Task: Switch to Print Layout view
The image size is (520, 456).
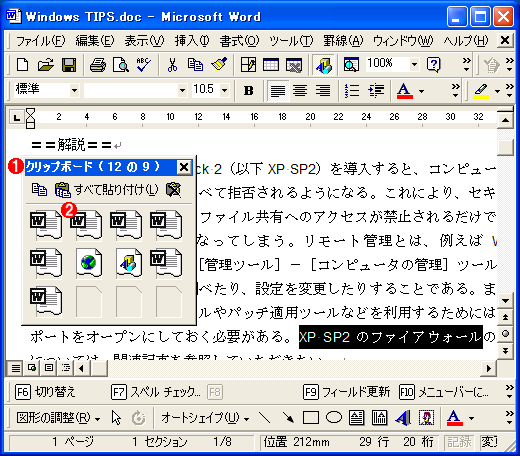Action: pos(49,368)
